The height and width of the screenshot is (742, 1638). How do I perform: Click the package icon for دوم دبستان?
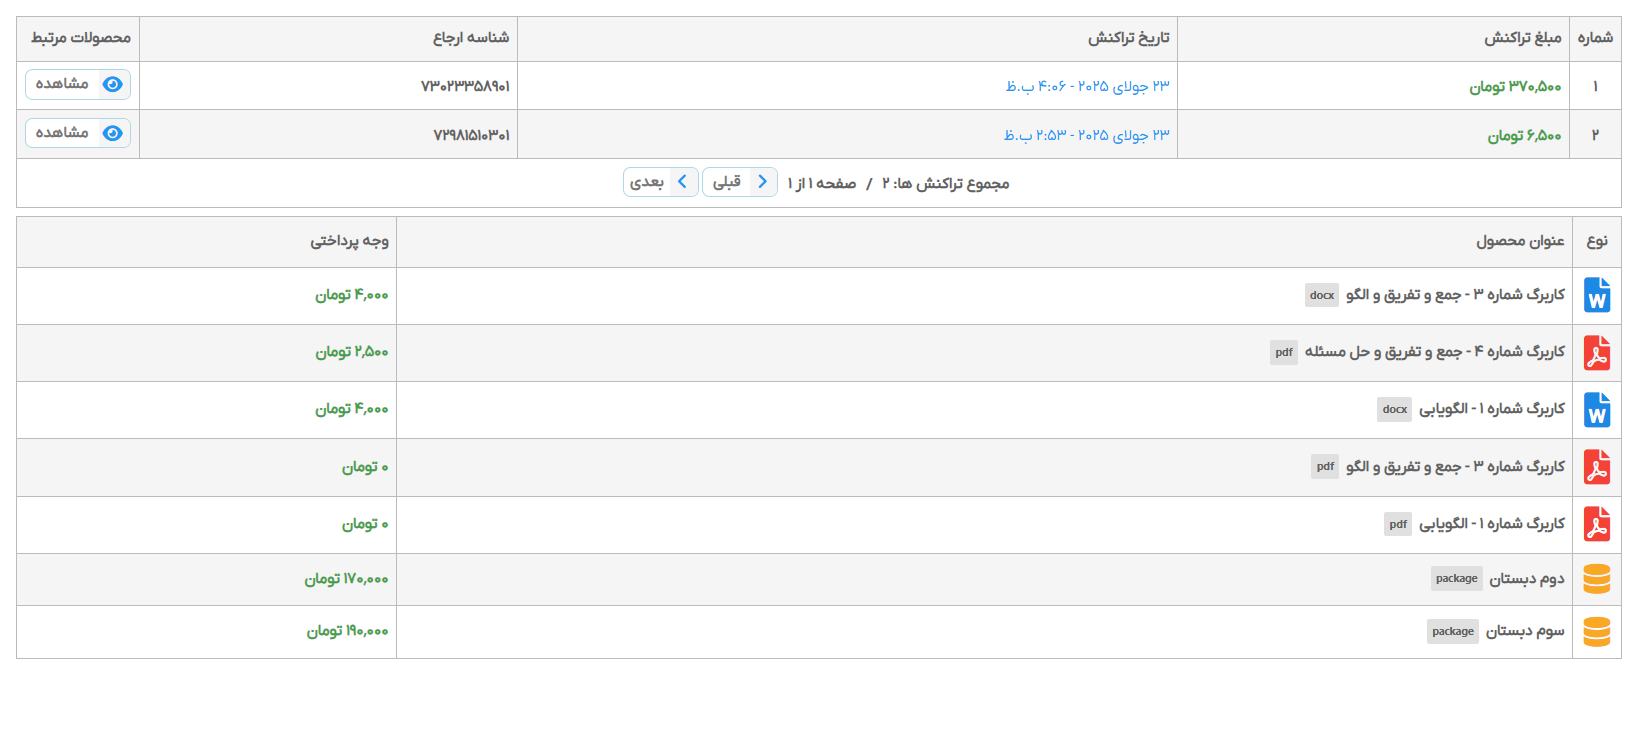click(1597, 579)
